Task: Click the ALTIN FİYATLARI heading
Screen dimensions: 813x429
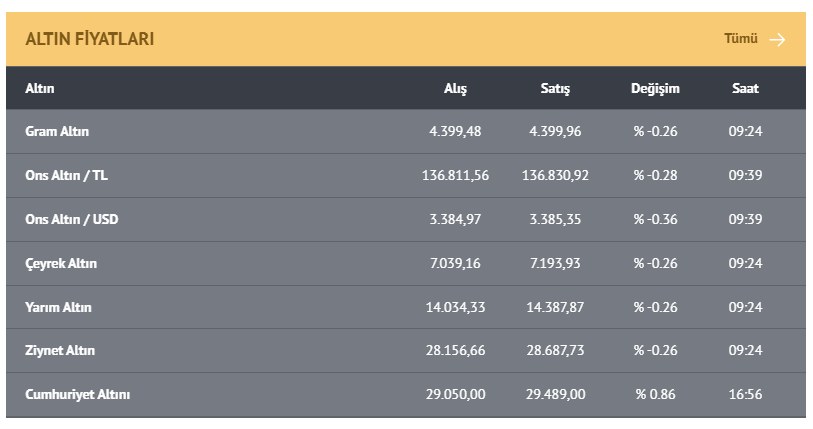Action: click(90, 39)
